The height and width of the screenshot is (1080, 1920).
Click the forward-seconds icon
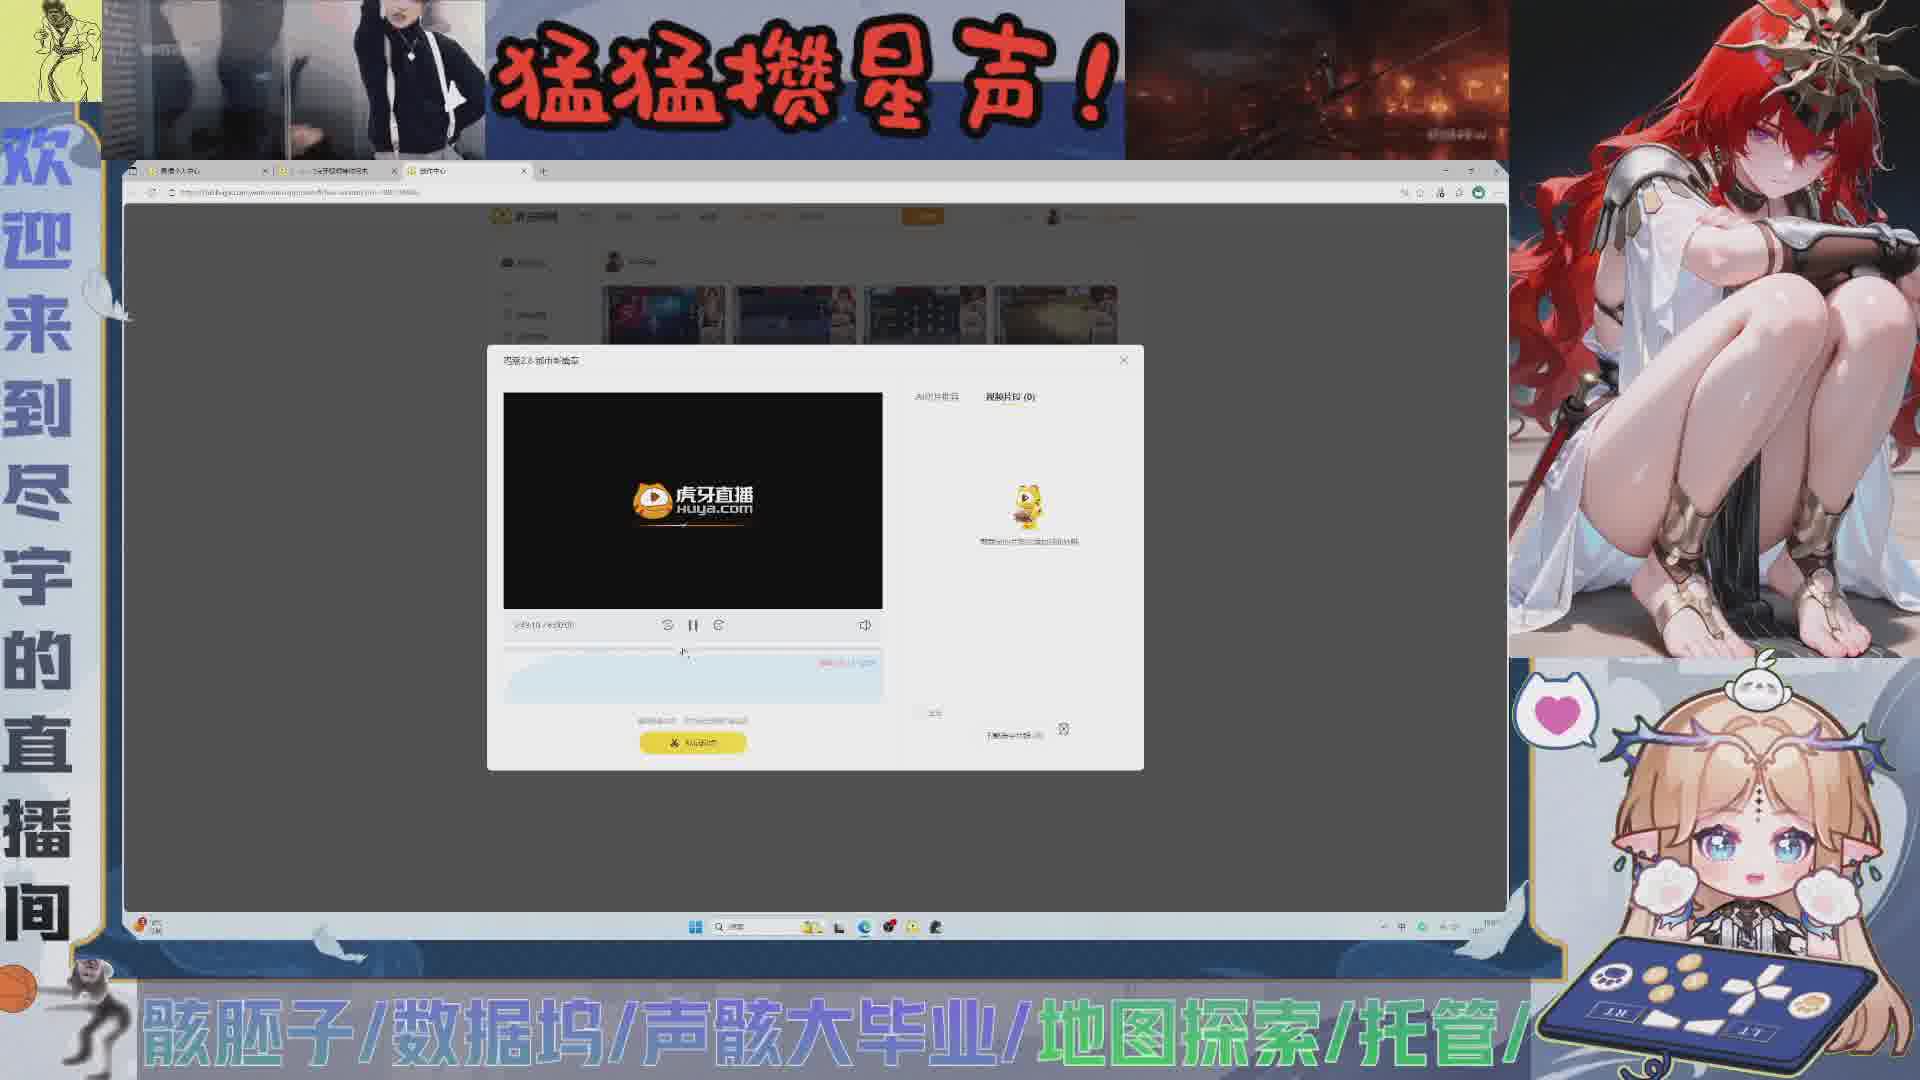(x=718, y=625)
